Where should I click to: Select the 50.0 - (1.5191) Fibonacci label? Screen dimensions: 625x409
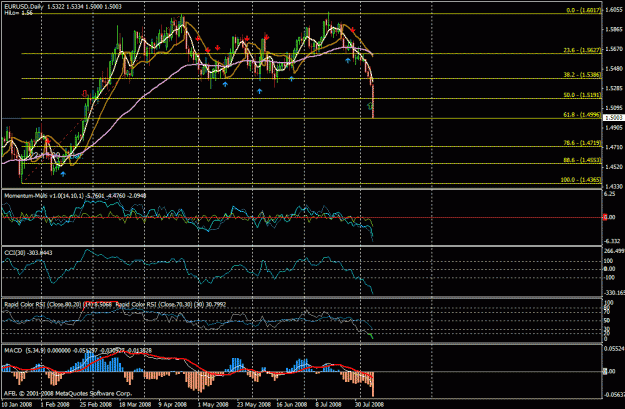582,95
